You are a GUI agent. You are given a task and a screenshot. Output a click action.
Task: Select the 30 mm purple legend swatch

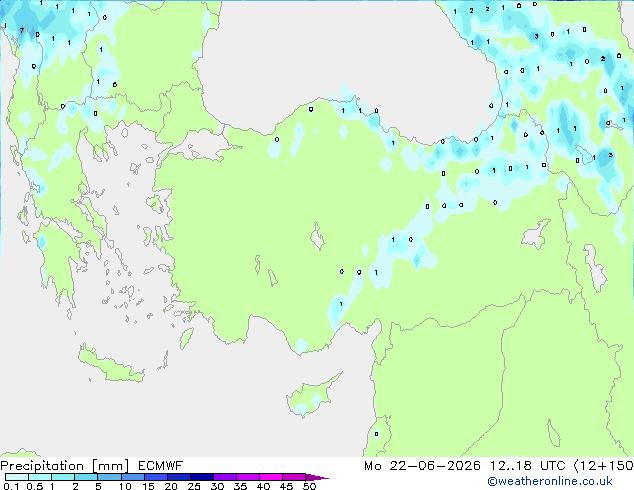pos(225,477)
